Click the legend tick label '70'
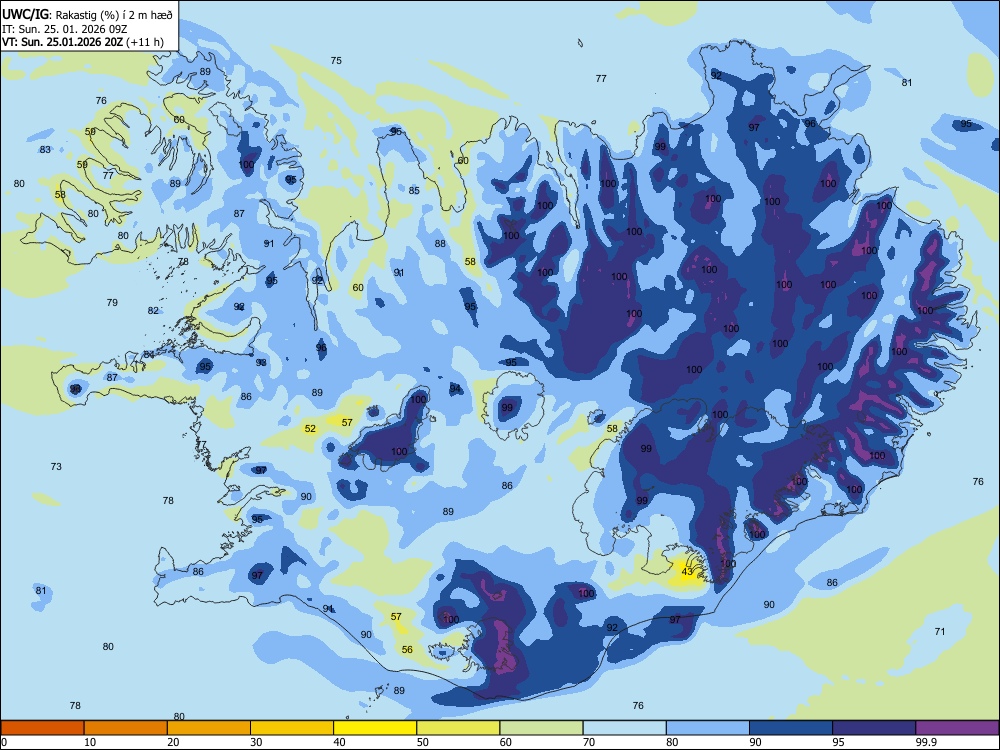Viewport: 1000px width, 750px height. (589, 742)
